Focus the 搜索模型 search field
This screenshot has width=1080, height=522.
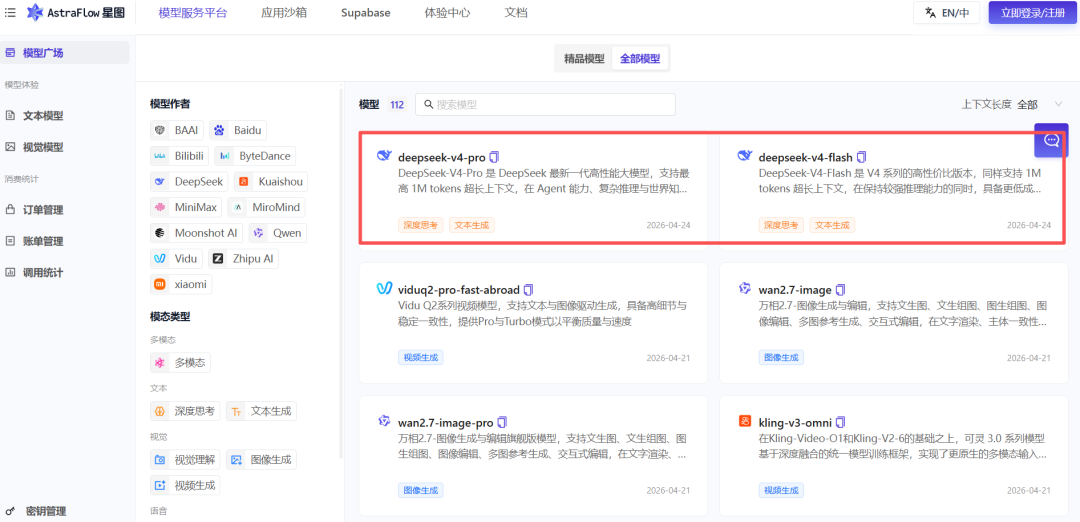tap(545, 105)
